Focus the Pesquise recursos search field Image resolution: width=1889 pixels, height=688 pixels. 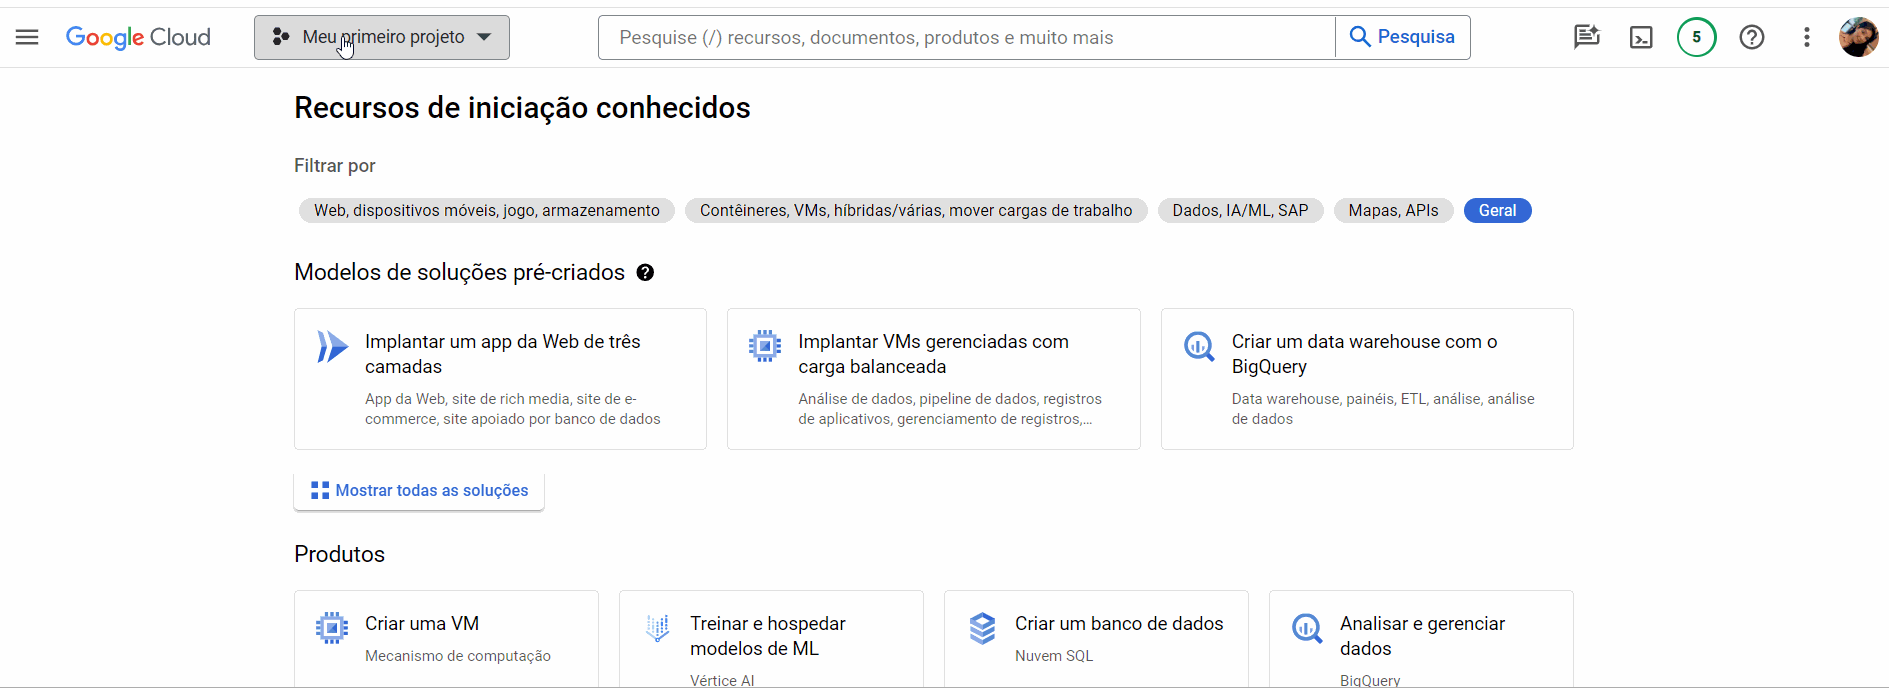[966, 37]
